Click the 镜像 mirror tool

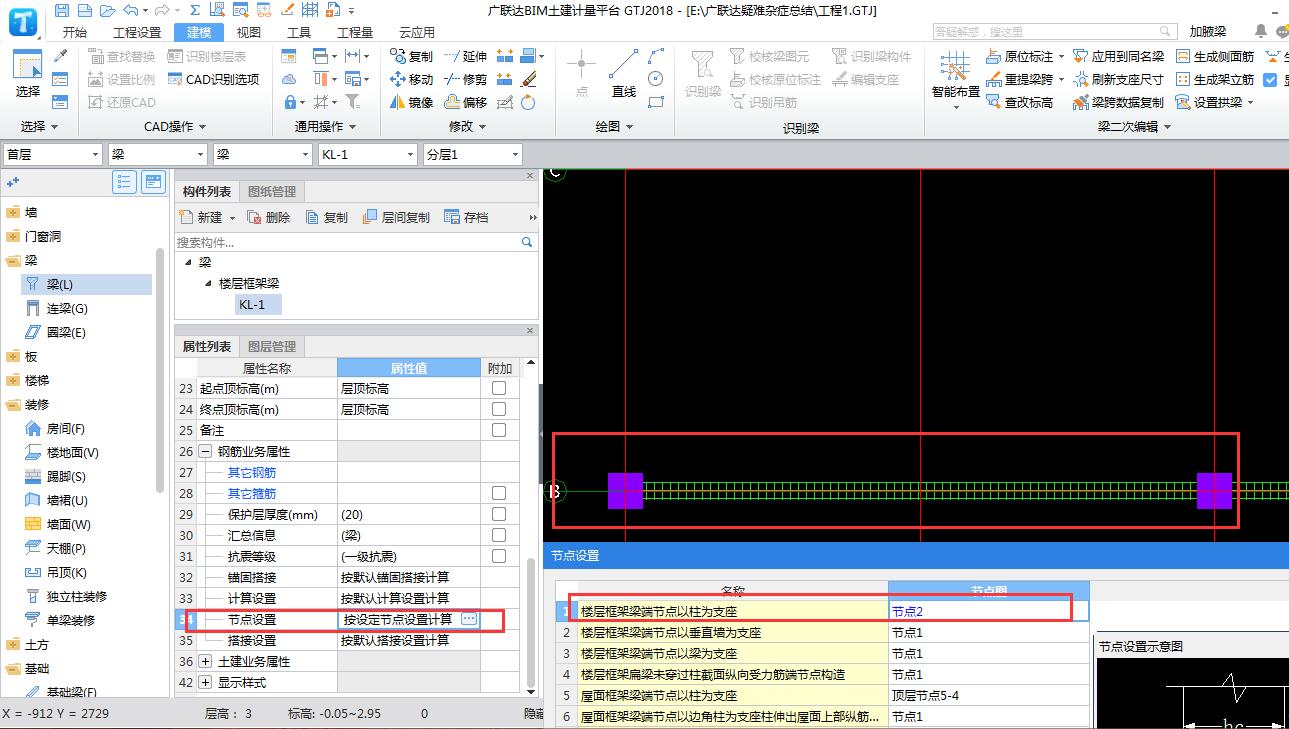tap(412, 102)
